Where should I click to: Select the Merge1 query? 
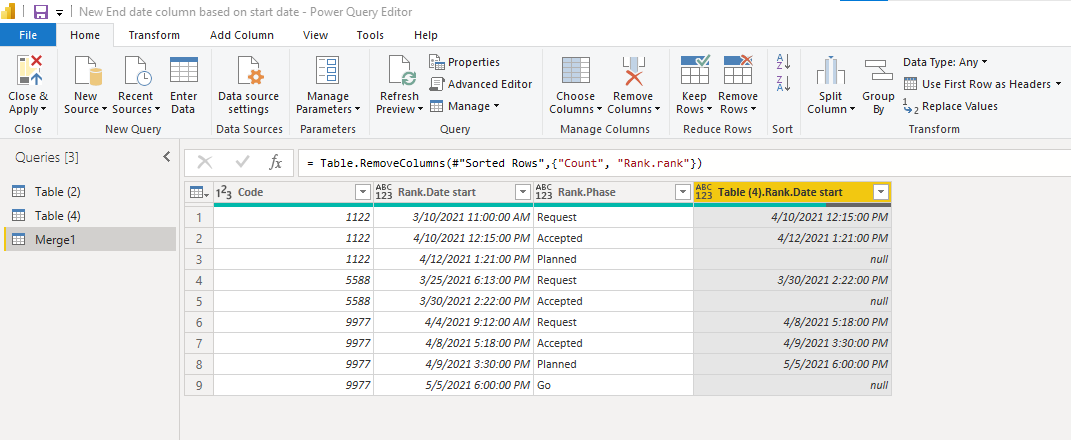[90, 239]
